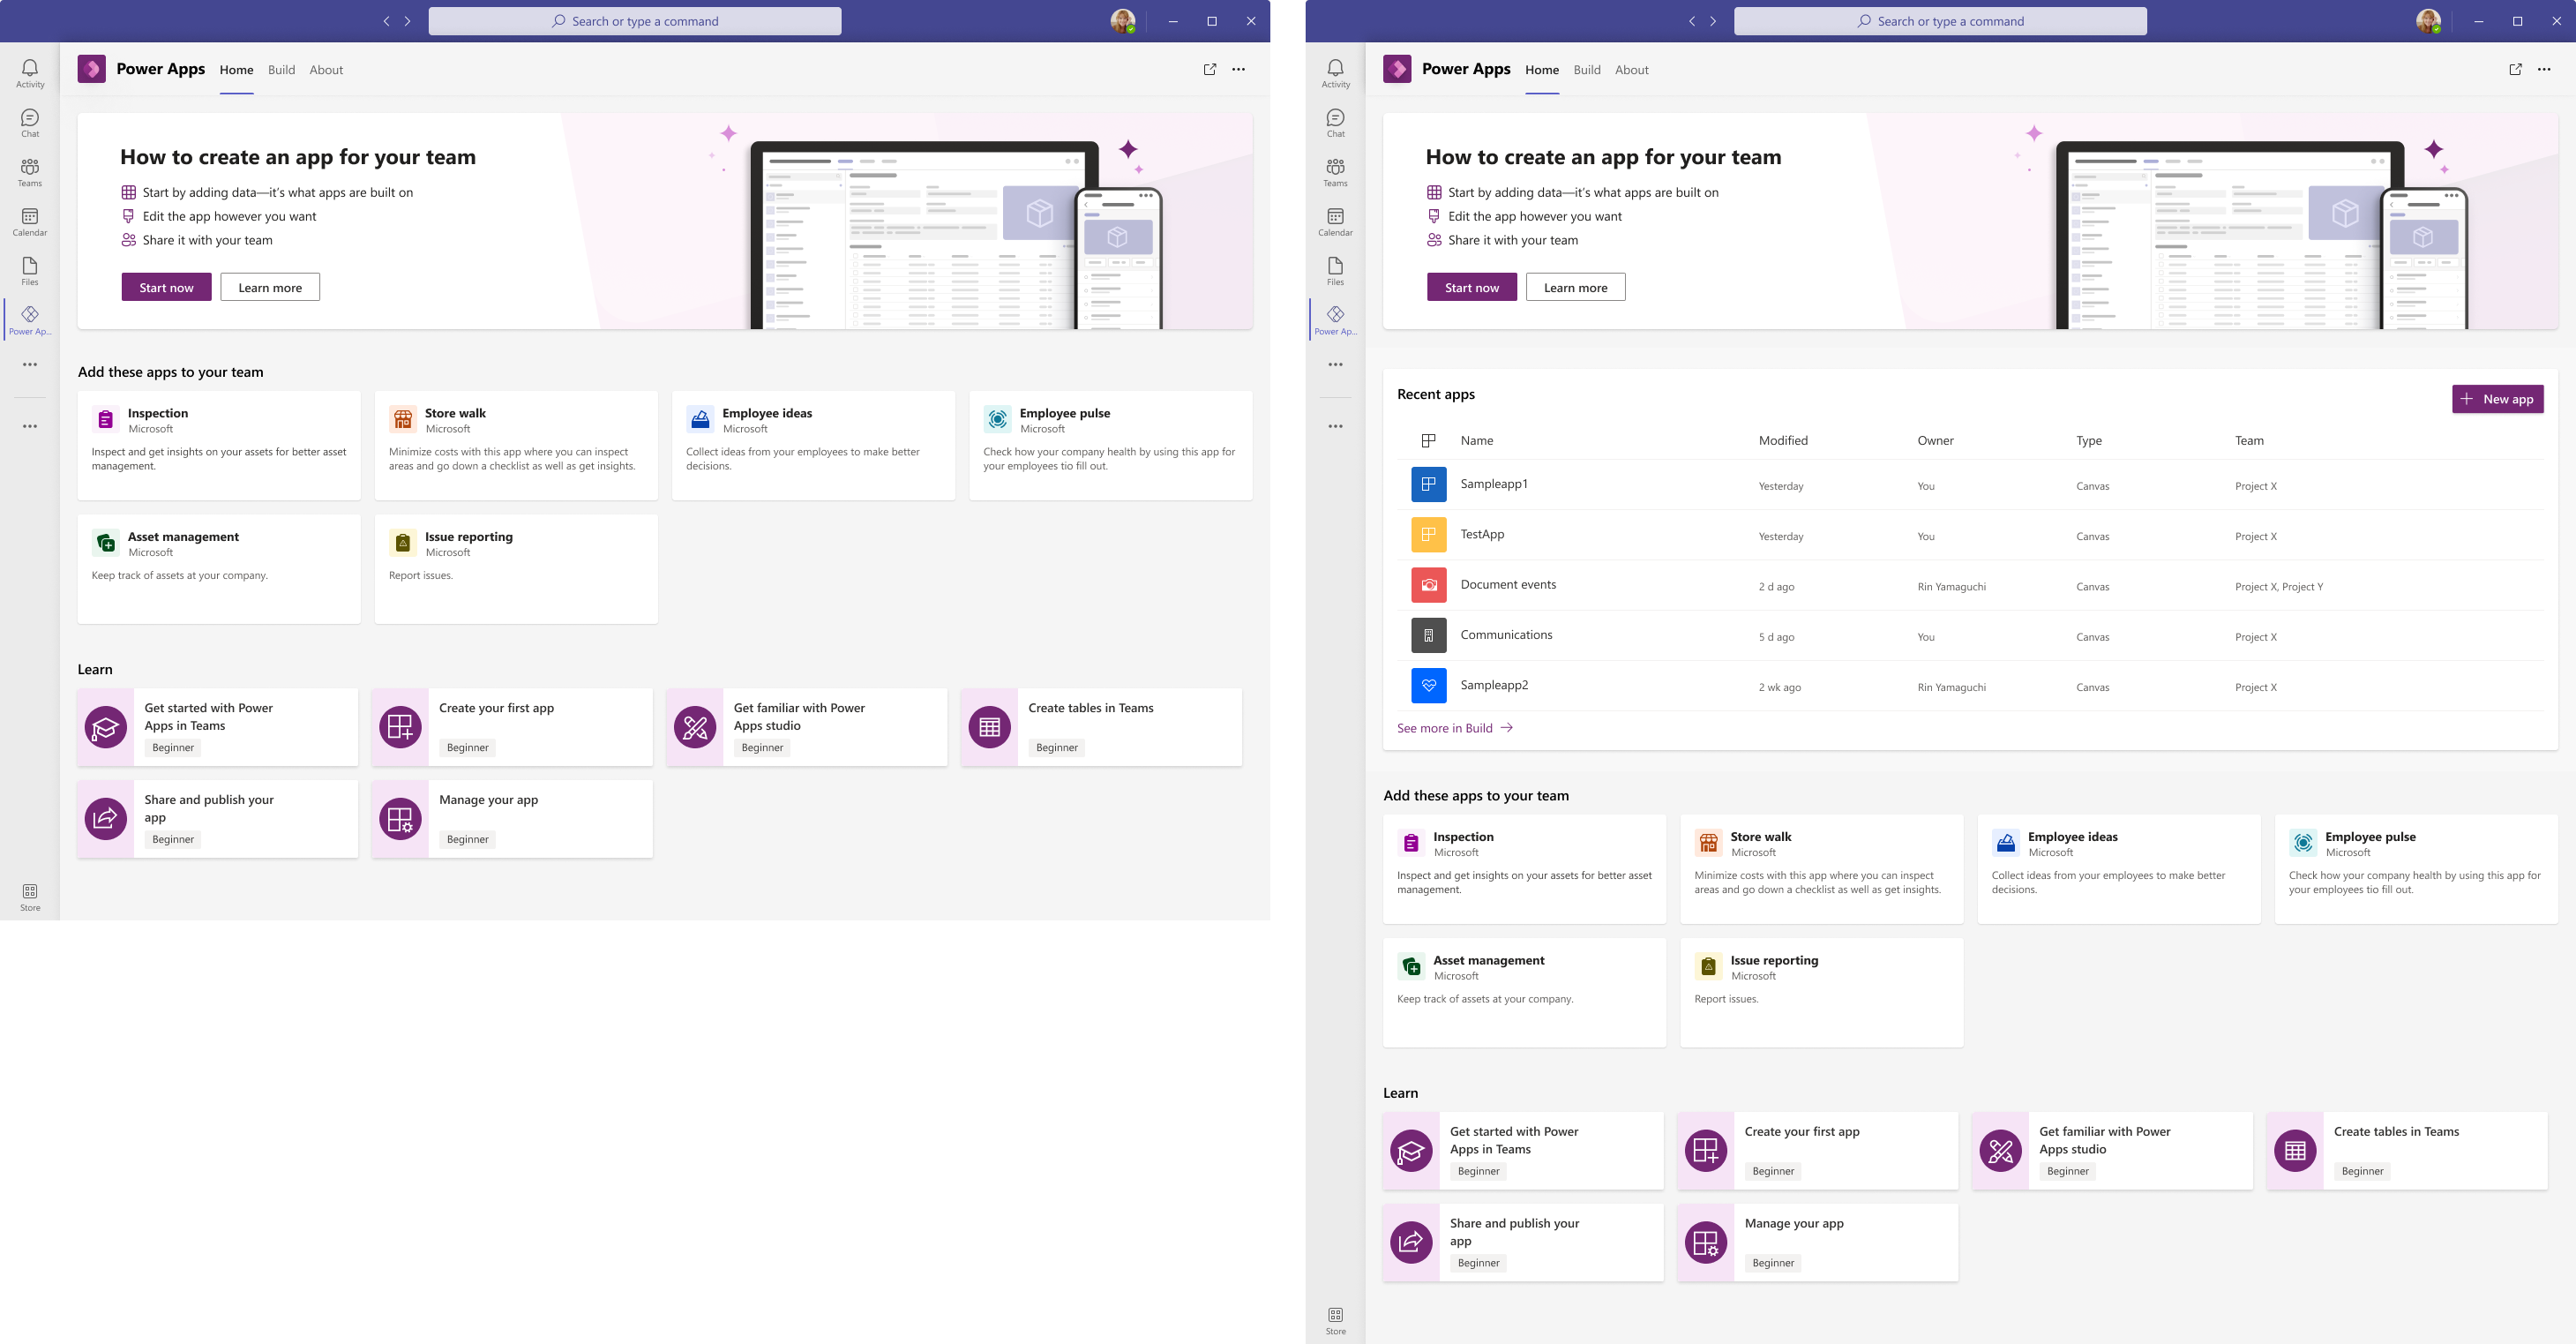
Task: Click Start now in the left window
Action: (166, 287)
